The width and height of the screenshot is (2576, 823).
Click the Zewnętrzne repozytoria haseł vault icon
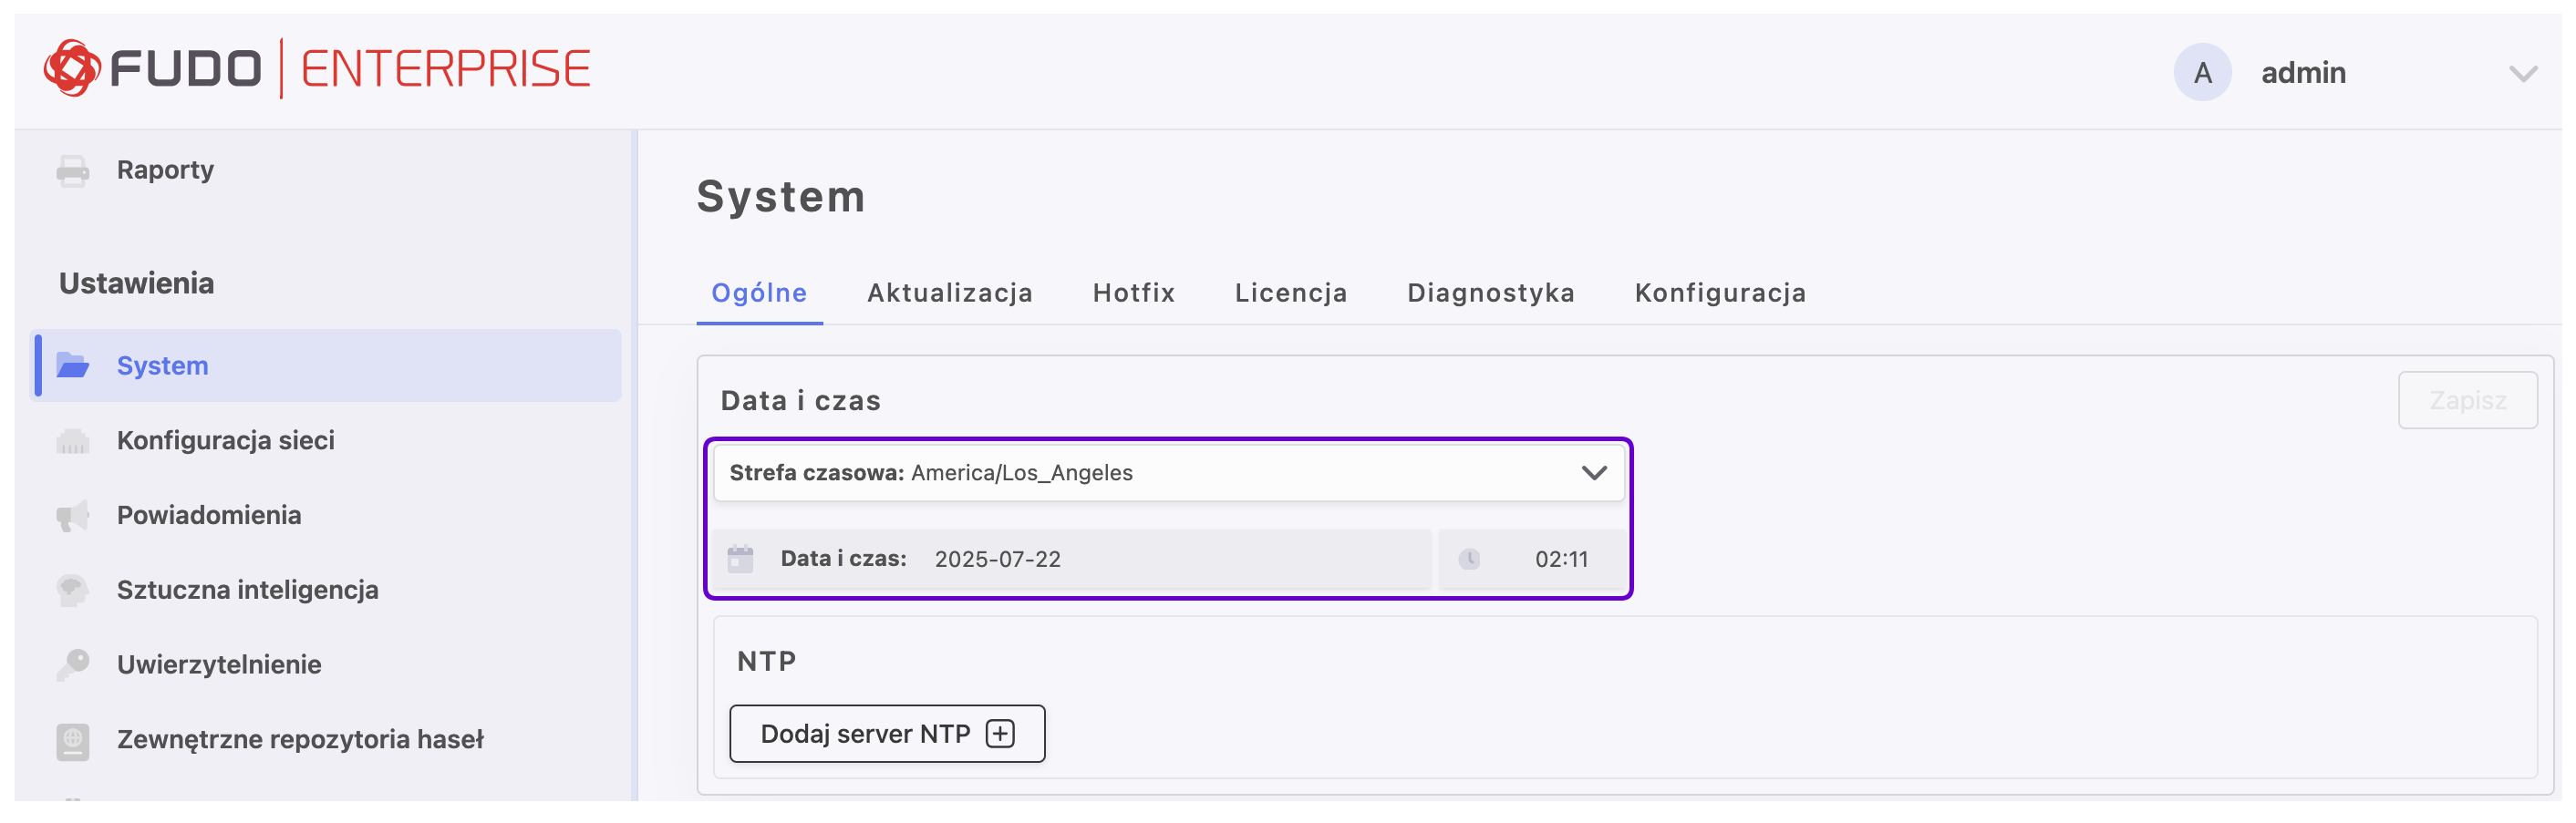pyautogui.click(x=73, y=741)
